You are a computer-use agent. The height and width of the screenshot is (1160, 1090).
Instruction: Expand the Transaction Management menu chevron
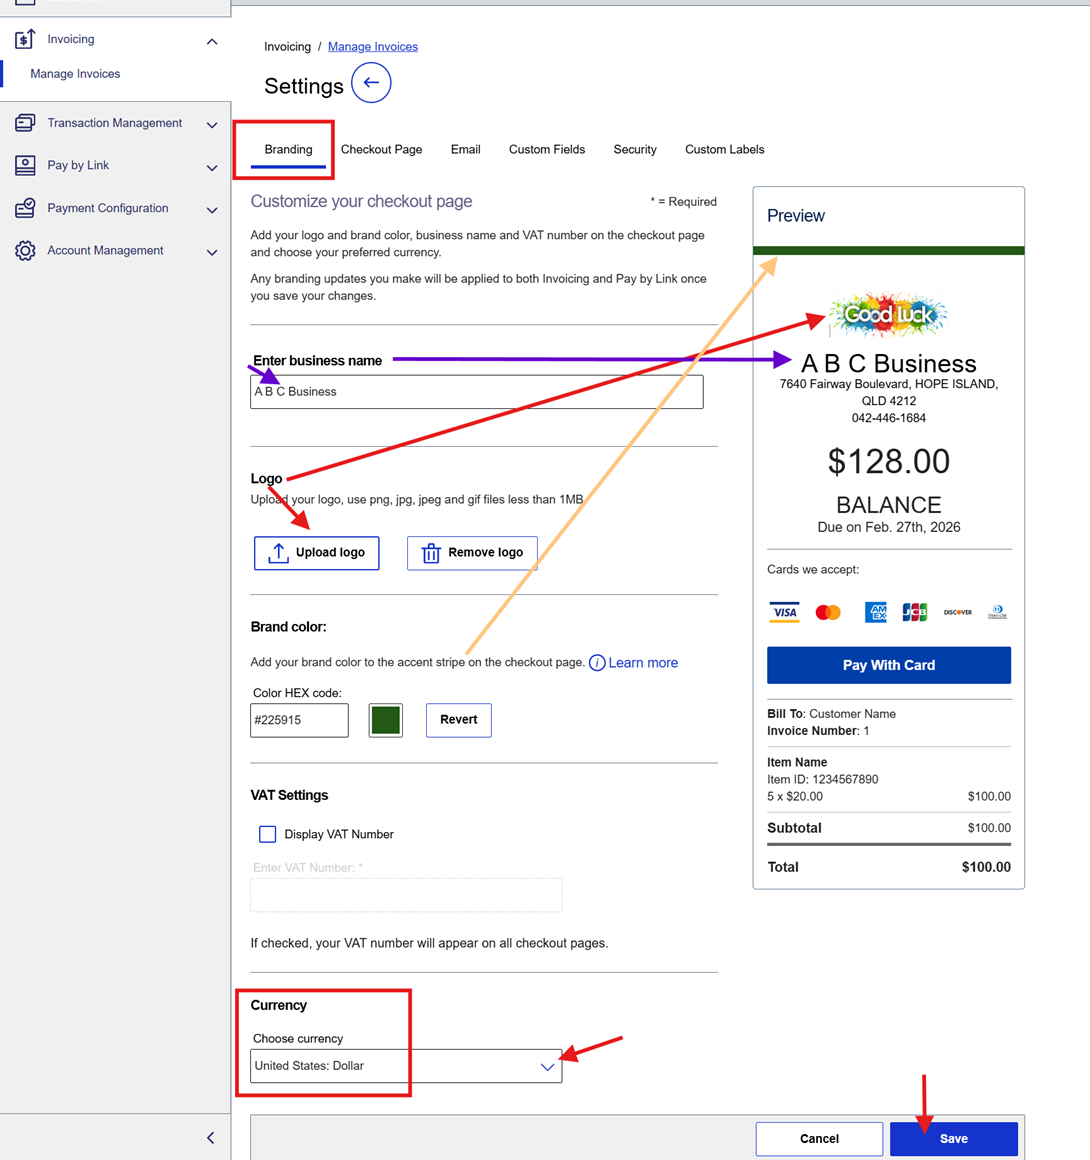click(x=212, y=125)
